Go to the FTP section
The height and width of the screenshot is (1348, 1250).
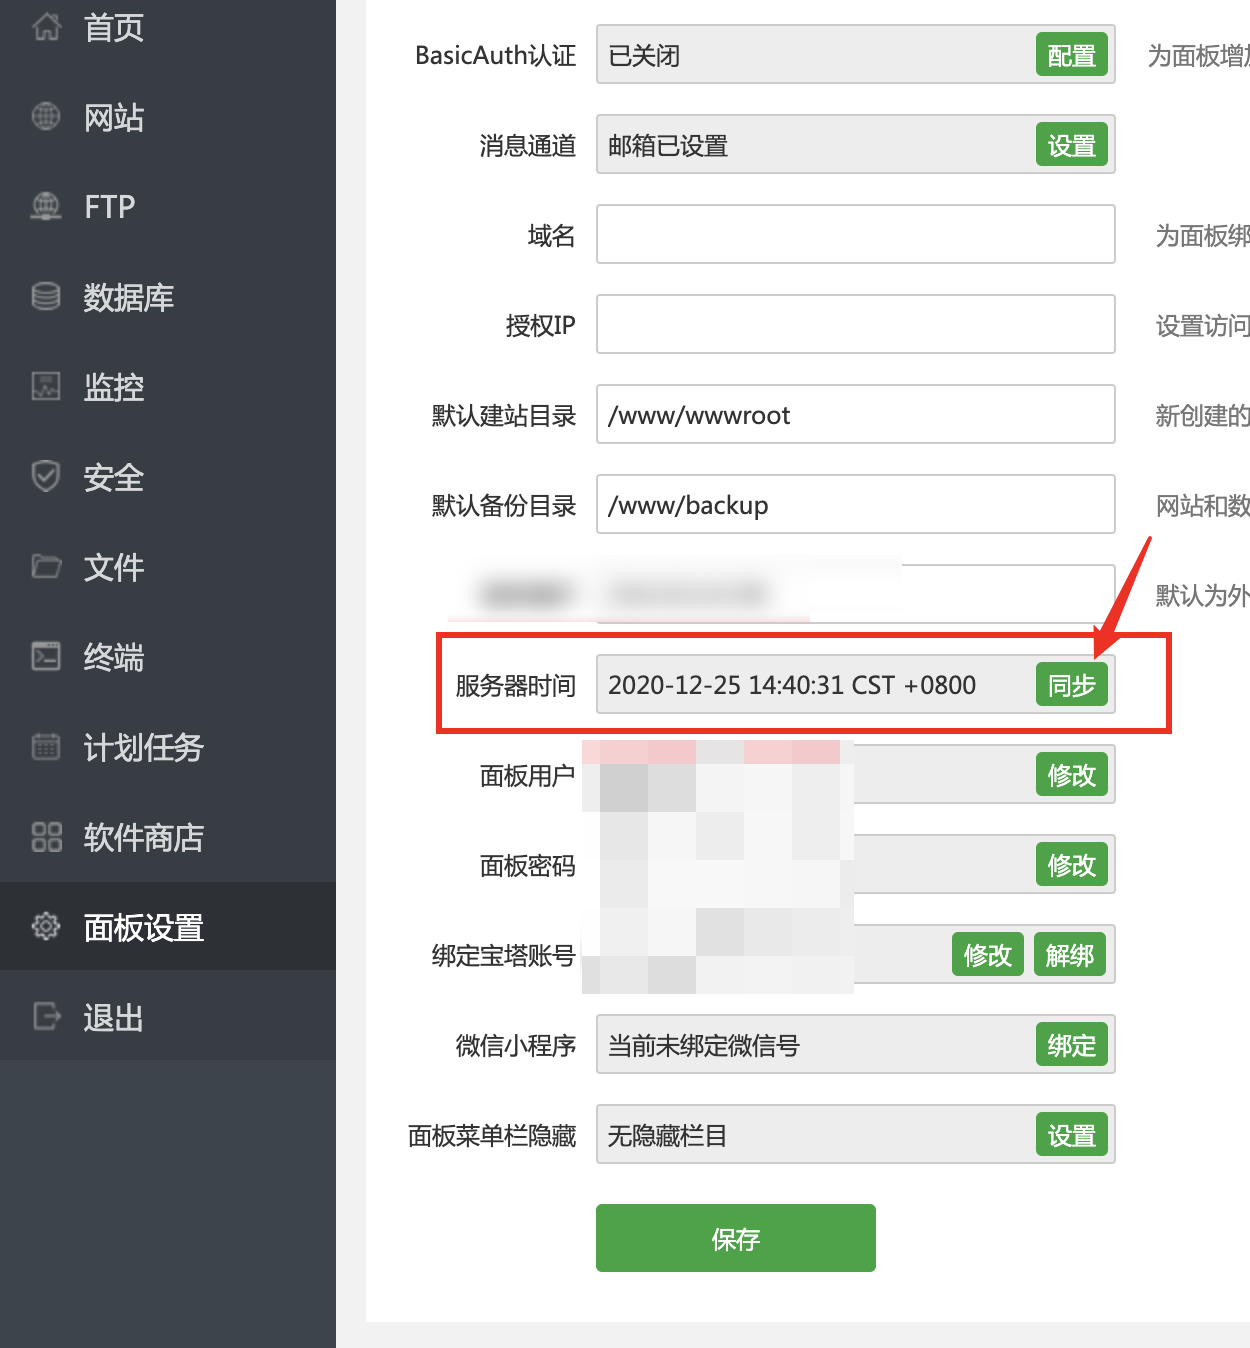pyautogui.click(x=168, y=207)
